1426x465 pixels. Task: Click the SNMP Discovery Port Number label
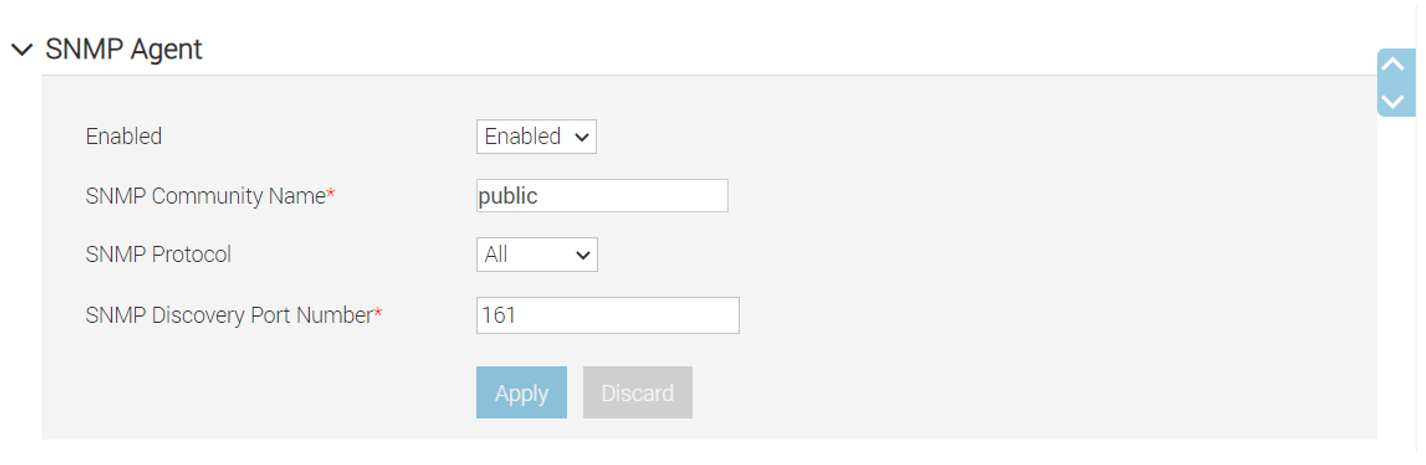pos(229,315)
